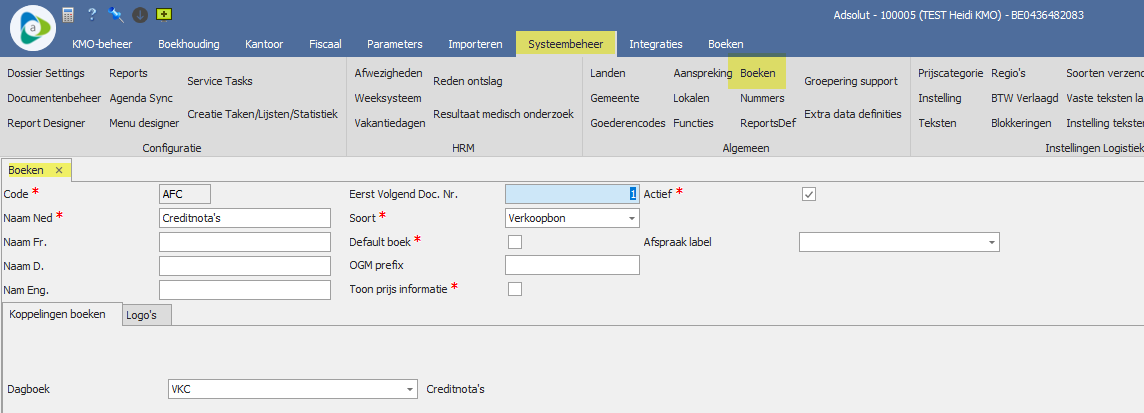The height and width of the screenshot is (413, 1144).
Task: Click the help question mark icon
Action: (x=91, y=14)
